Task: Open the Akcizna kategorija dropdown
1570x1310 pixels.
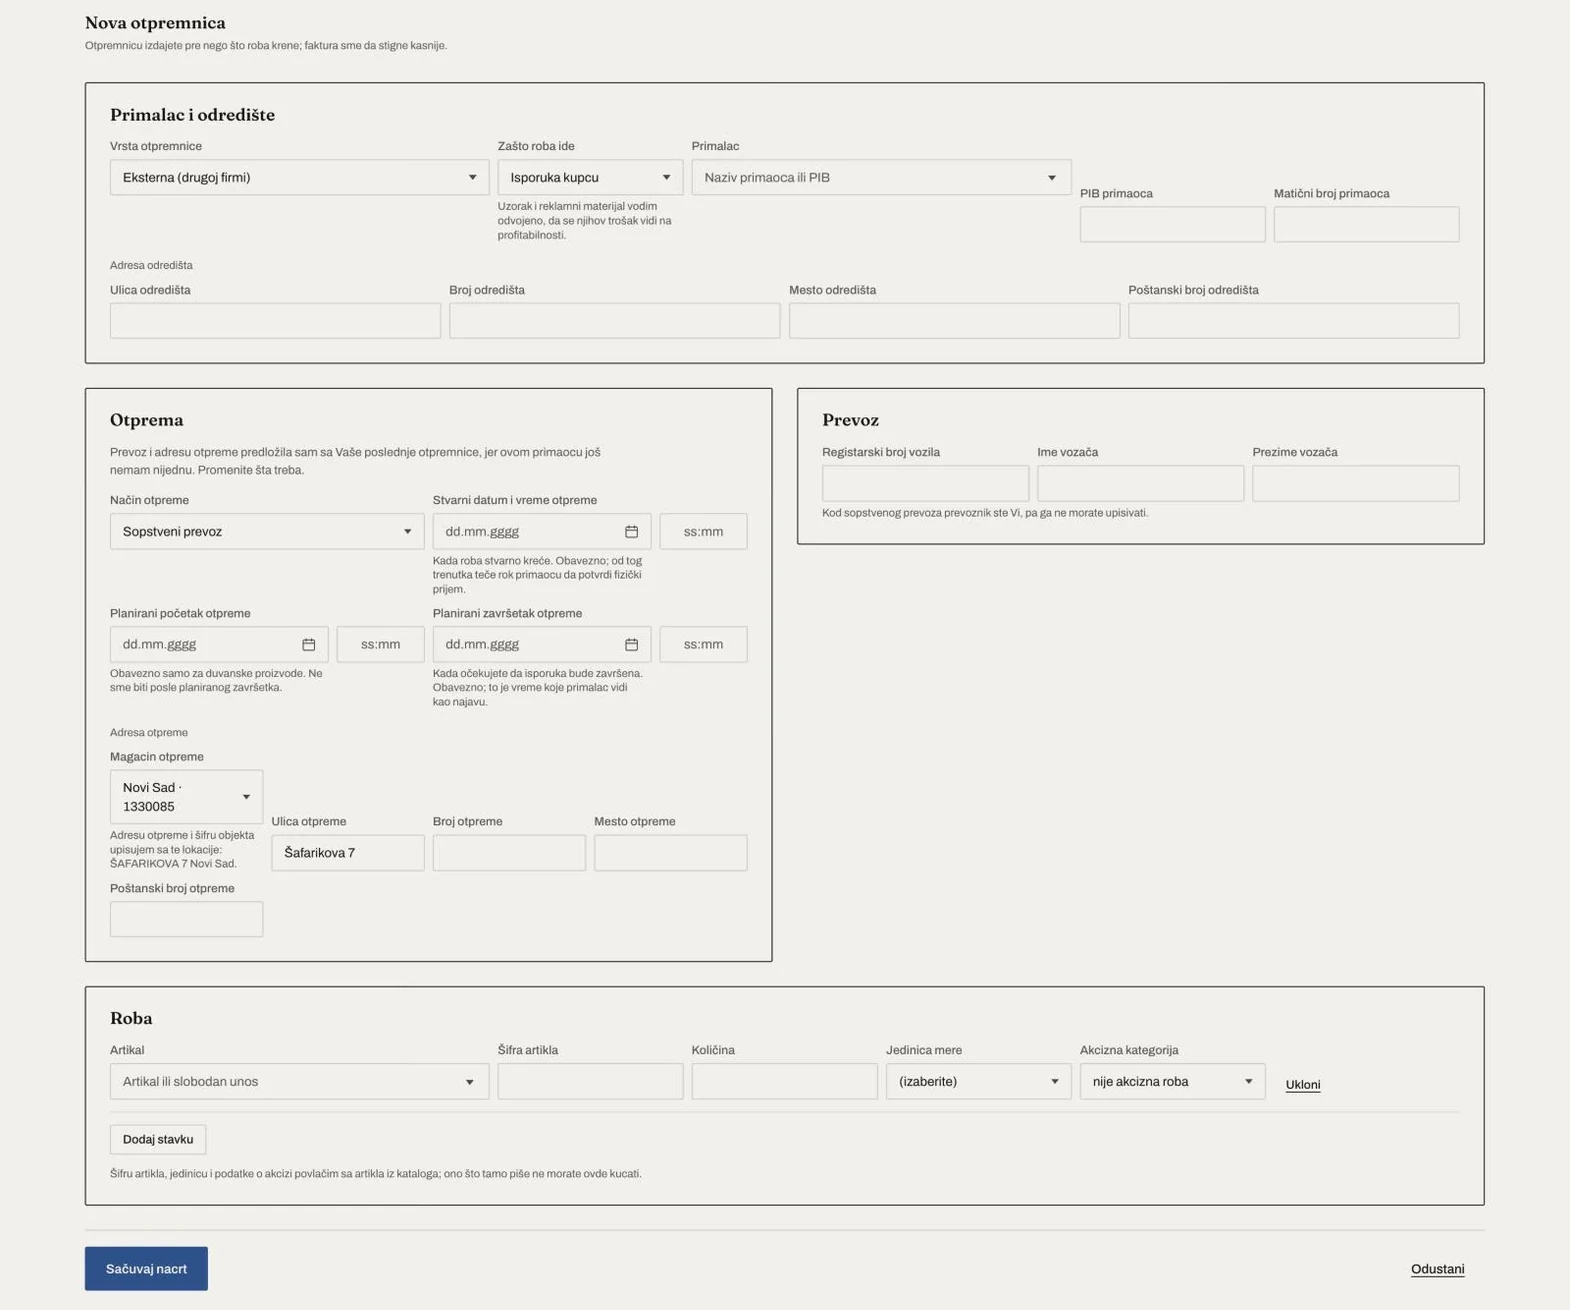Action: point(1172,1081)
